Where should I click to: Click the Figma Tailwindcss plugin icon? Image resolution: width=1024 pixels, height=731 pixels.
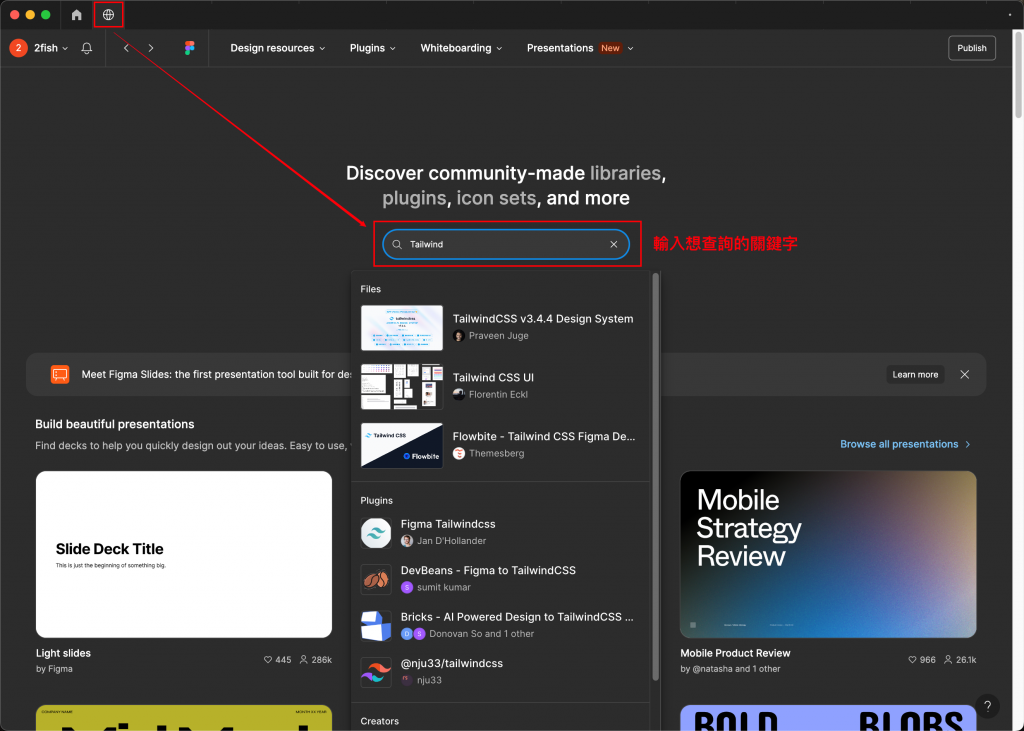376,533
